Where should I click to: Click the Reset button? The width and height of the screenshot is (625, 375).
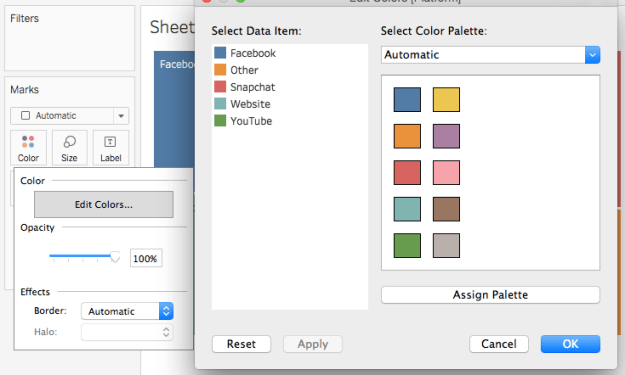pos(242,344)
